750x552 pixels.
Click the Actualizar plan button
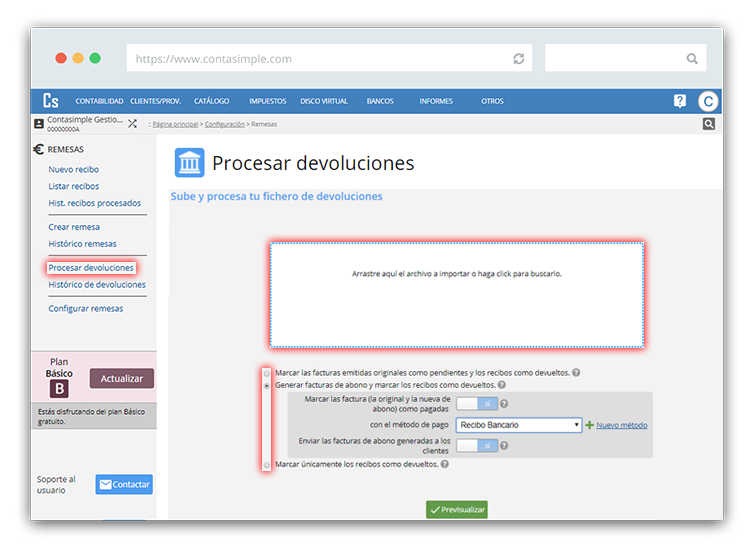click(x=121, y=378)
